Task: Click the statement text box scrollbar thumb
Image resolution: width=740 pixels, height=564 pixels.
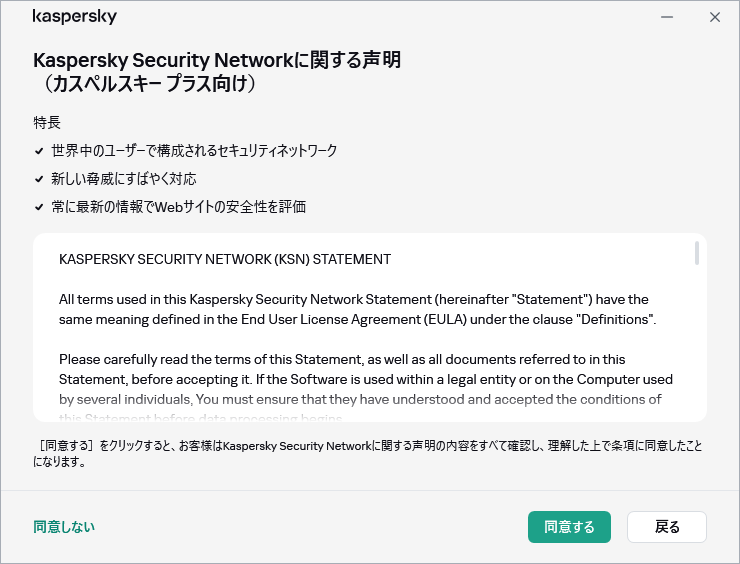Action: coord(696,253)
